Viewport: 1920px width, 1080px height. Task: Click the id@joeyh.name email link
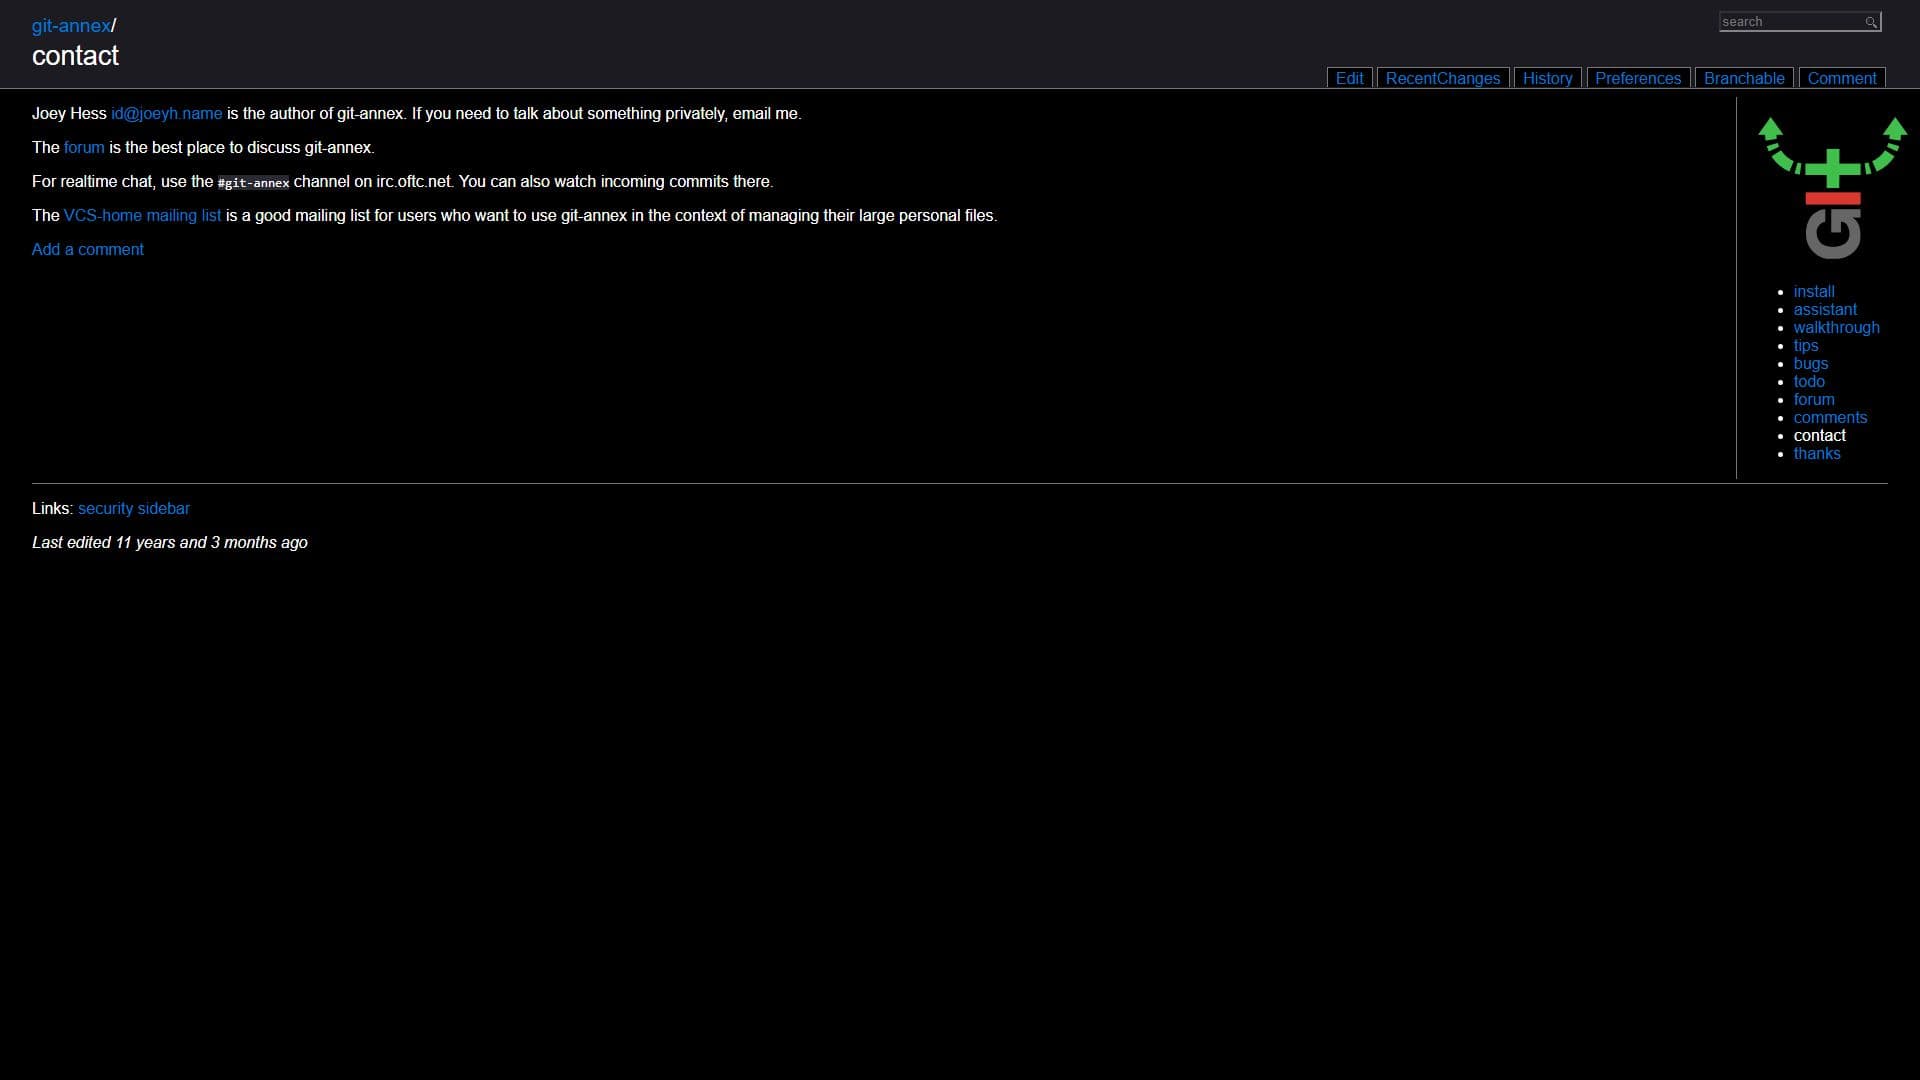point(166,114)
